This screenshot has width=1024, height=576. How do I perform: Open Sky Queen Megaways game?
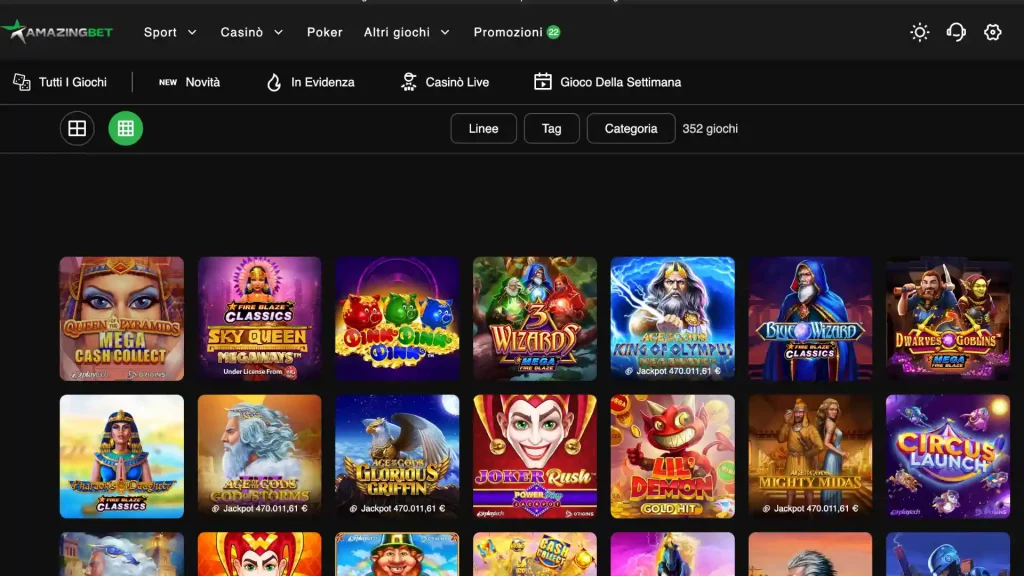259,319
